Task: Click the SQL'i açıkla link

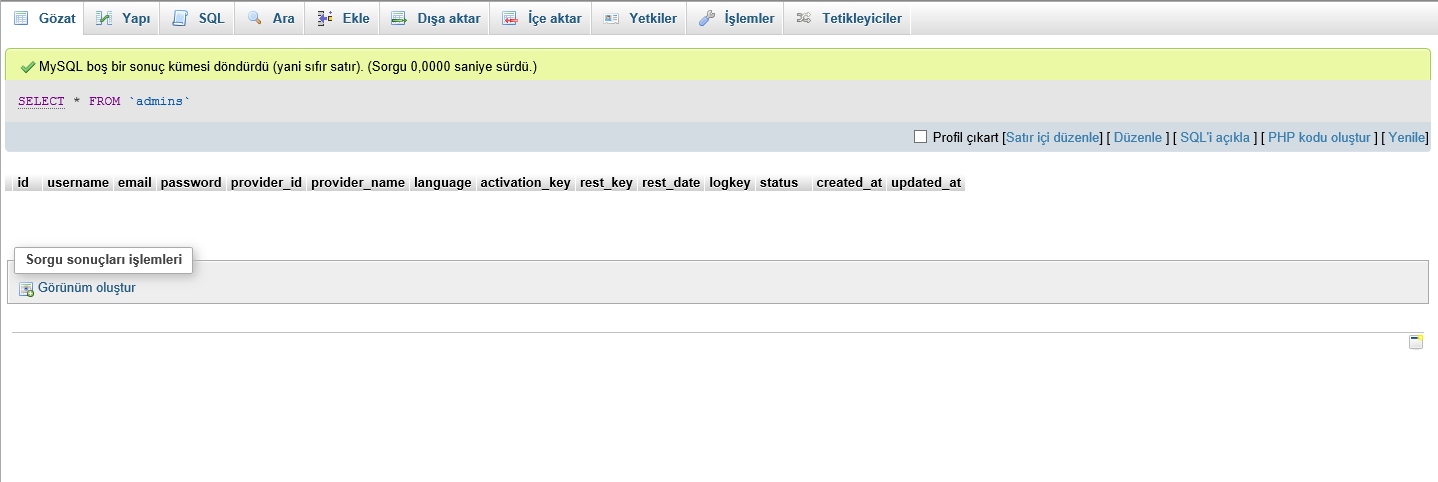Action: [1217, 137]
